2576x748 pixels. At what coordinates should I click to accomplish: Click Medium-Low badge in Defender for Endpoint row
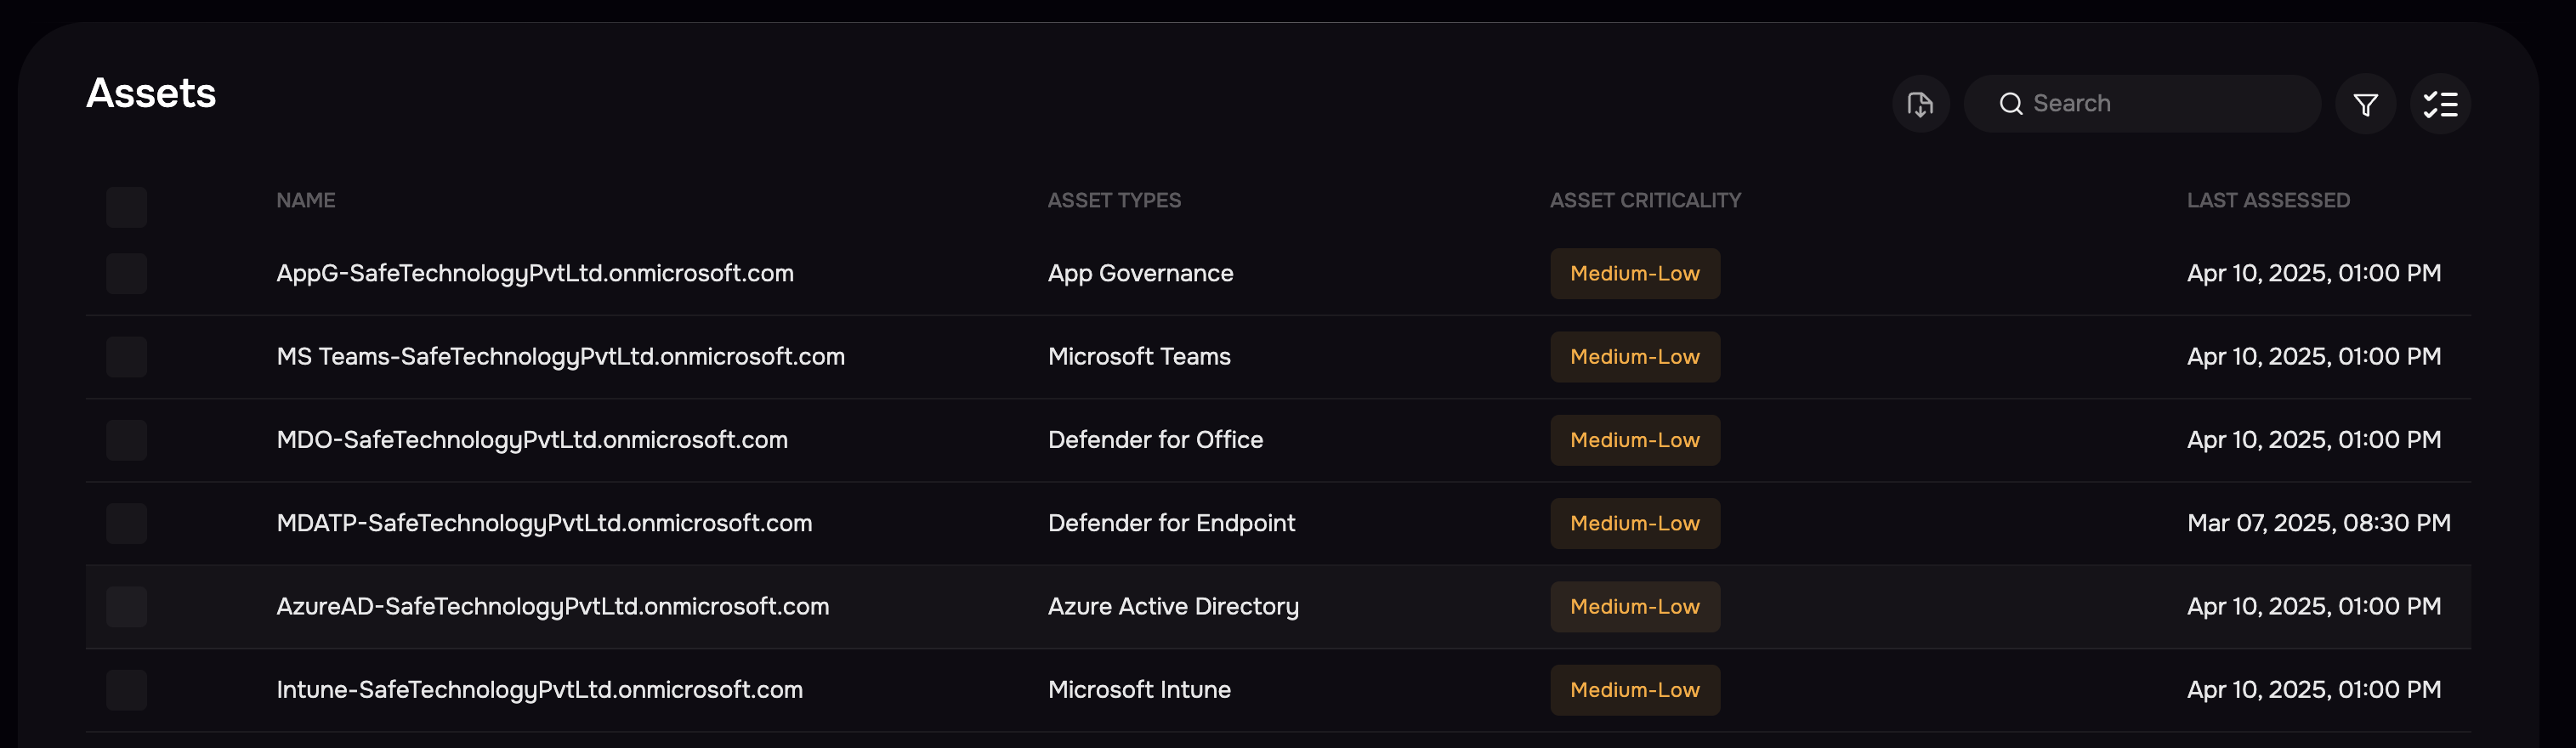(1635, 523)
